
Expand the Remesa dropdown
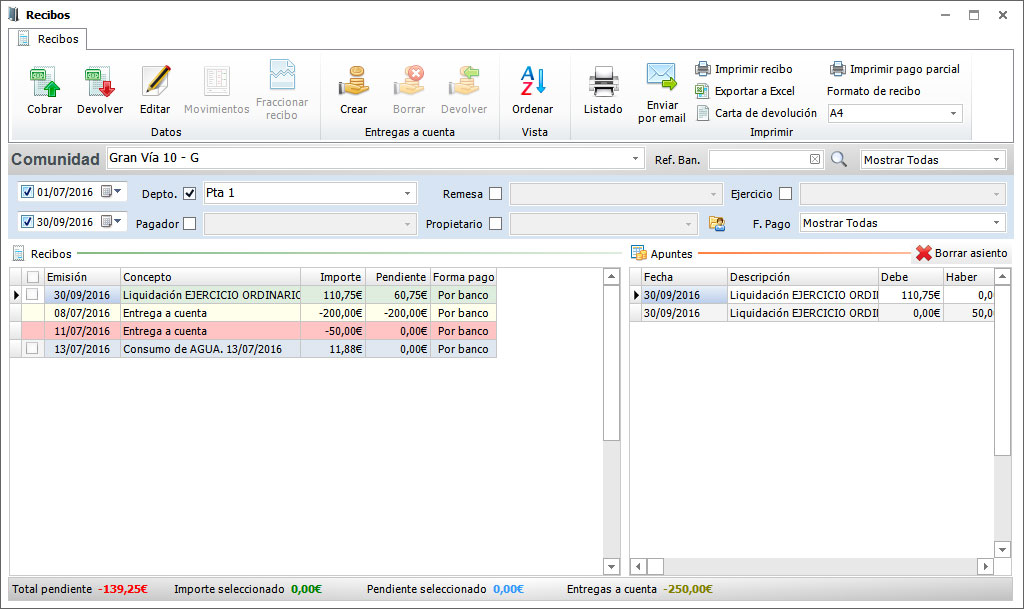[x=713, y=194]
